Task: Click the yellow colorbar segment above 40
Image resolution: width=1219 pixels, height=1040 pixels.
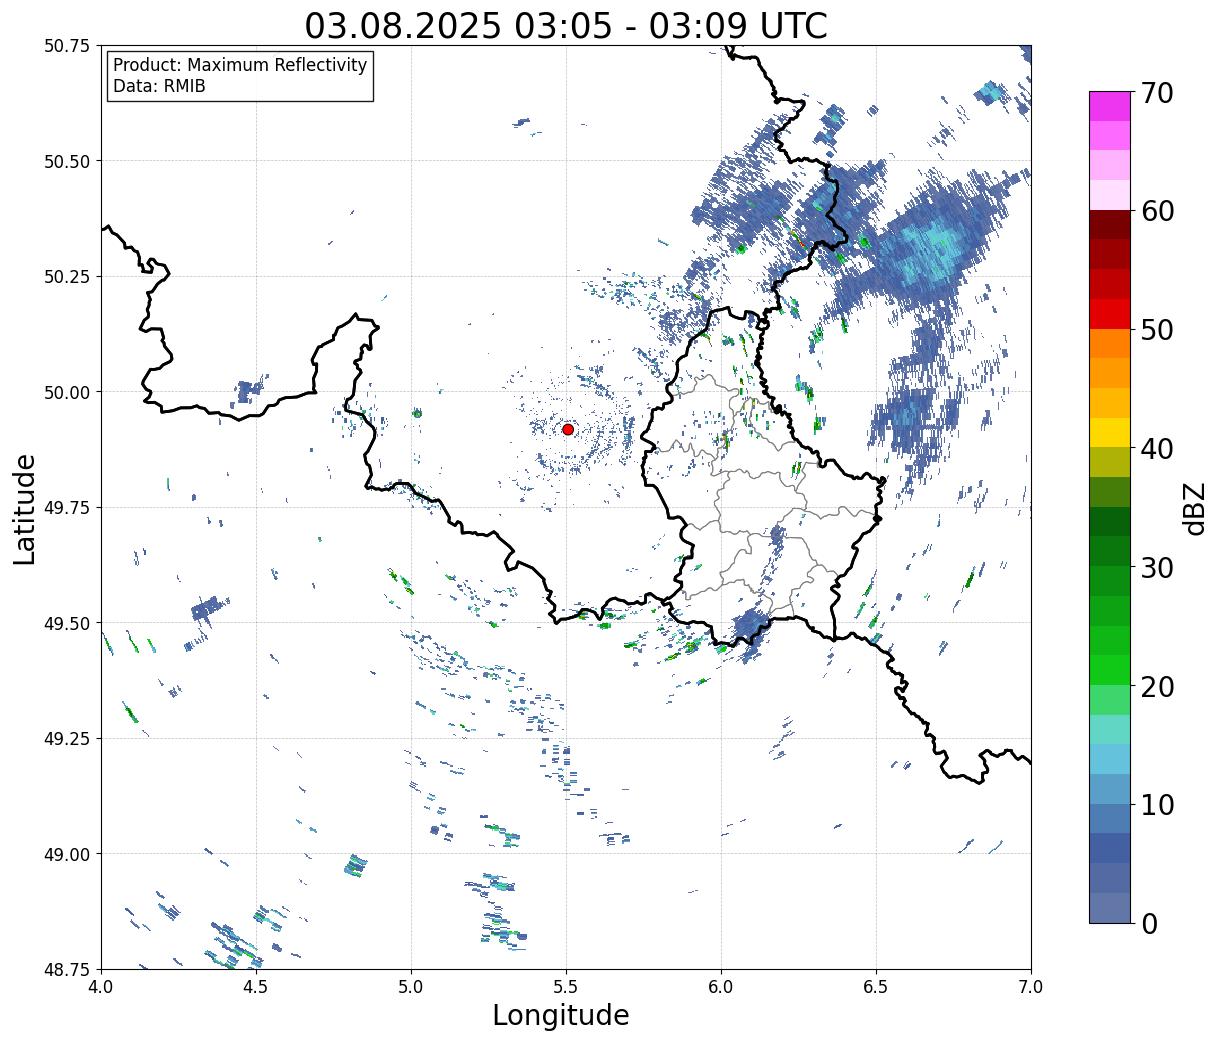Action: (x=1110, y=432)
